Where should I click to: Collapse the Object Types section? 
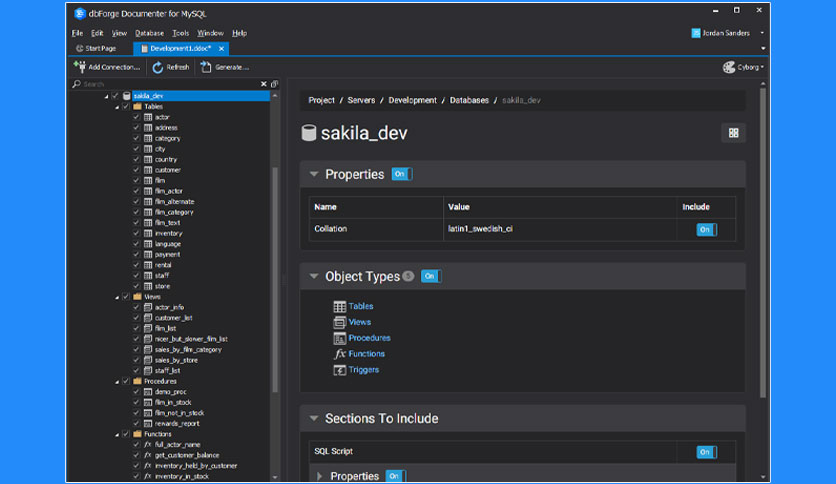314,276
